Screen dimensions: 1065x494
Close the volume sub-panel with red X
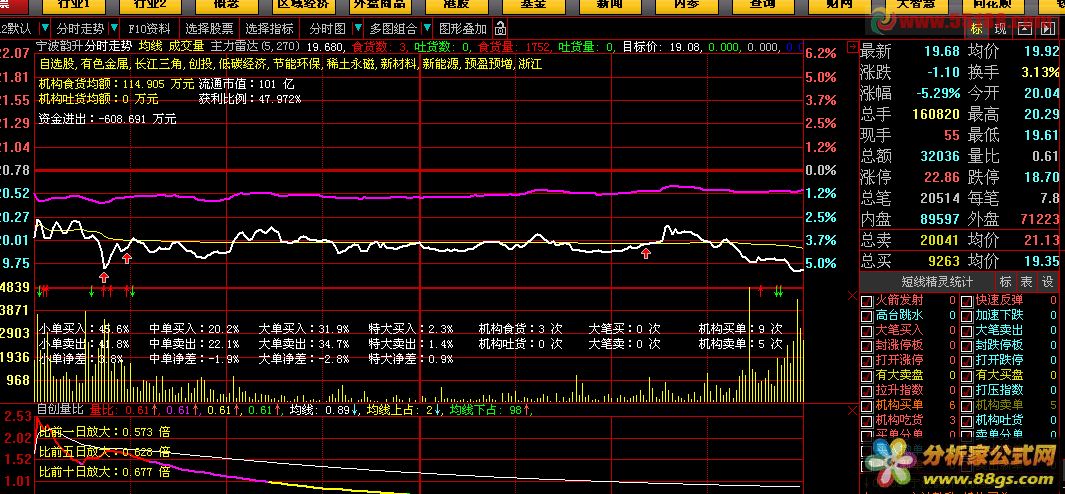pos(852,295)
